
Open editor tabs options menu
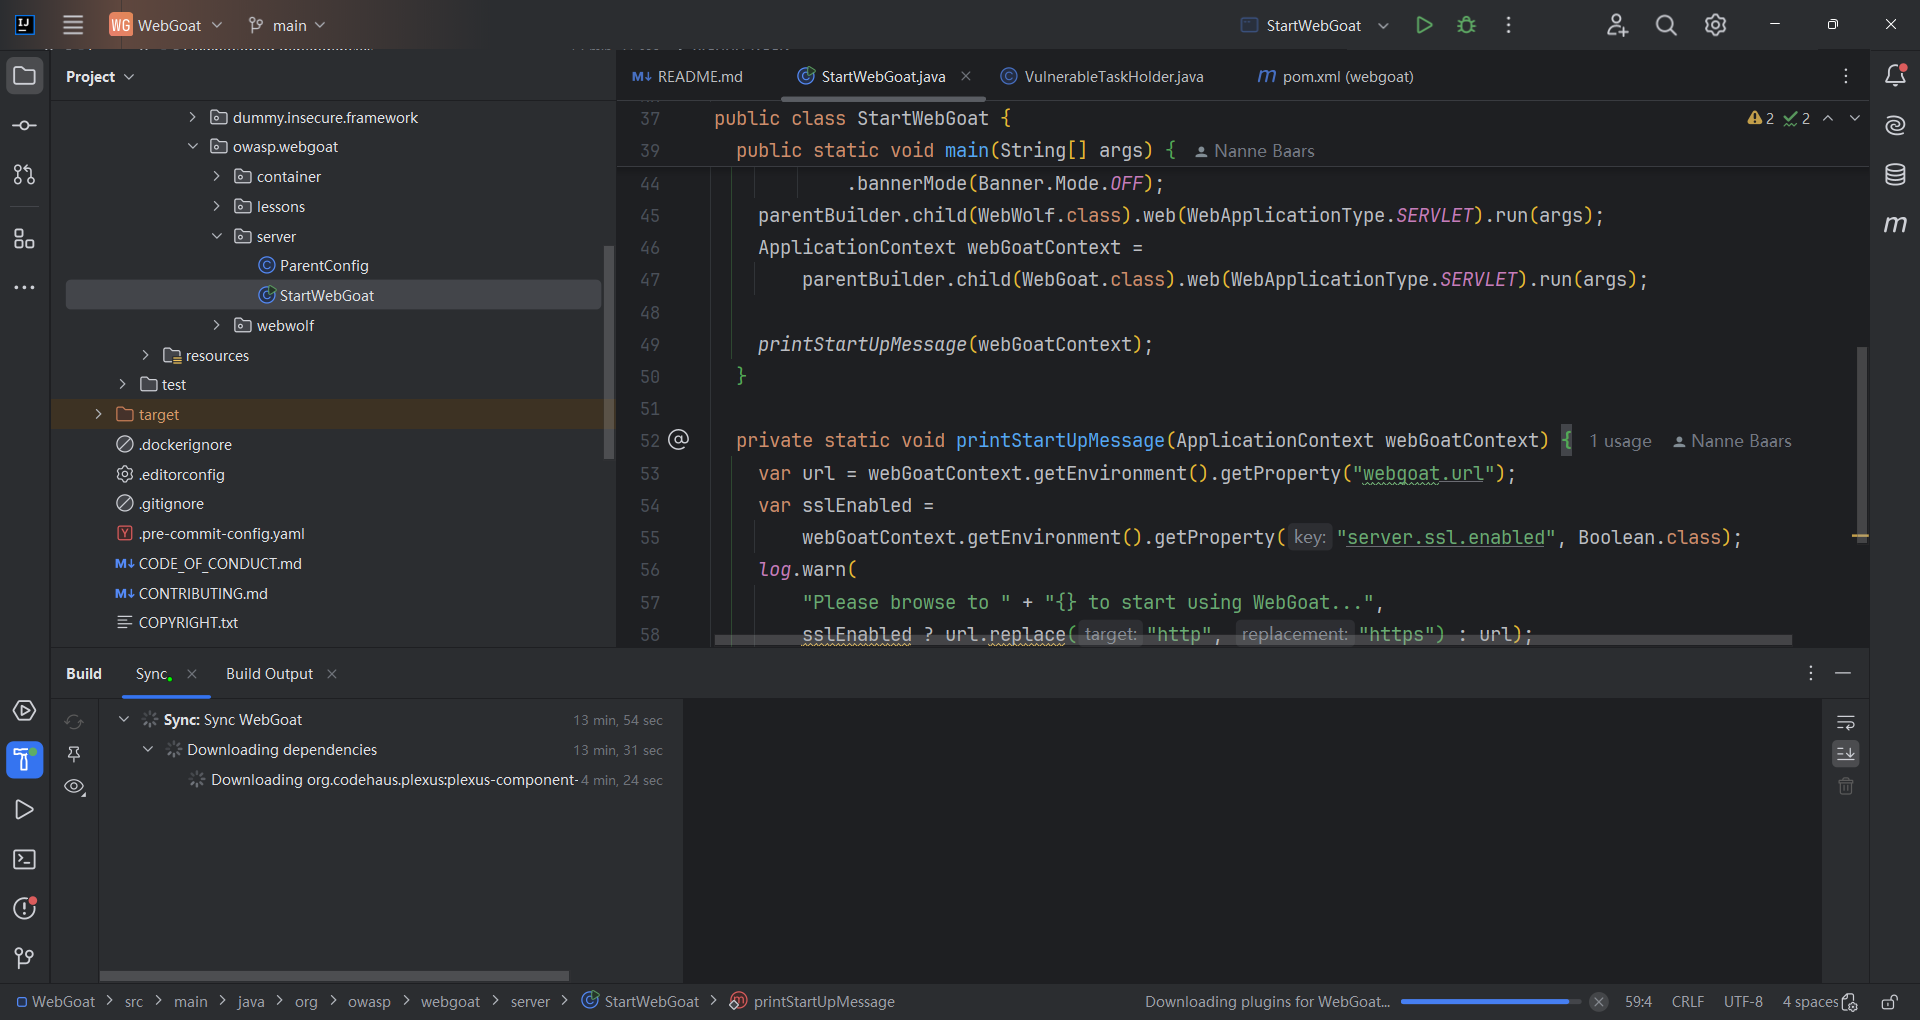(1846, 76)
